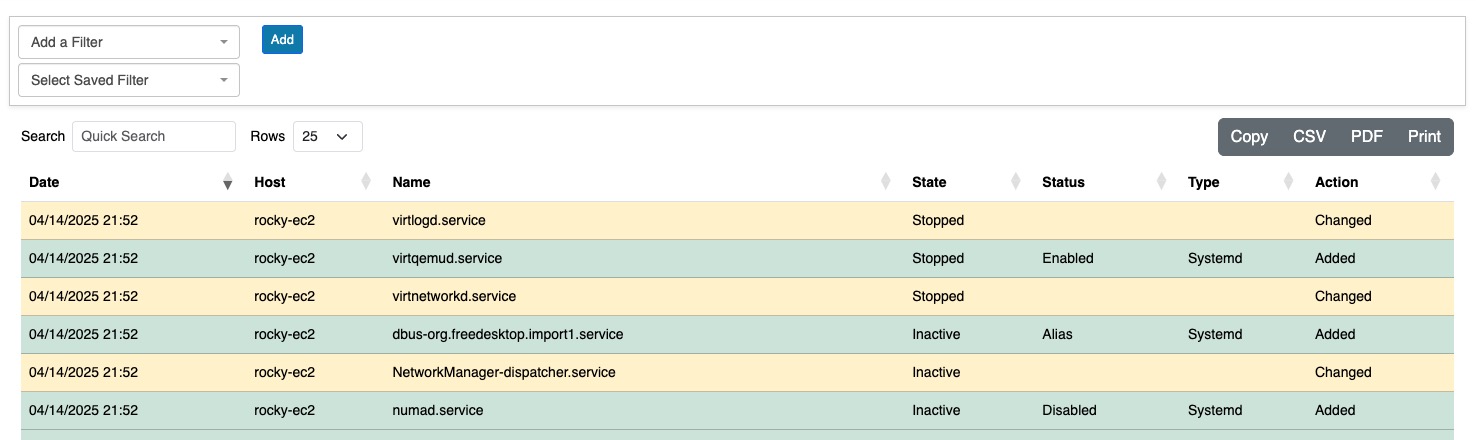Screen dimensions: 1476x440
Task: Click the numad.service row
Action: pyautogui.click(x=438, y=410)
